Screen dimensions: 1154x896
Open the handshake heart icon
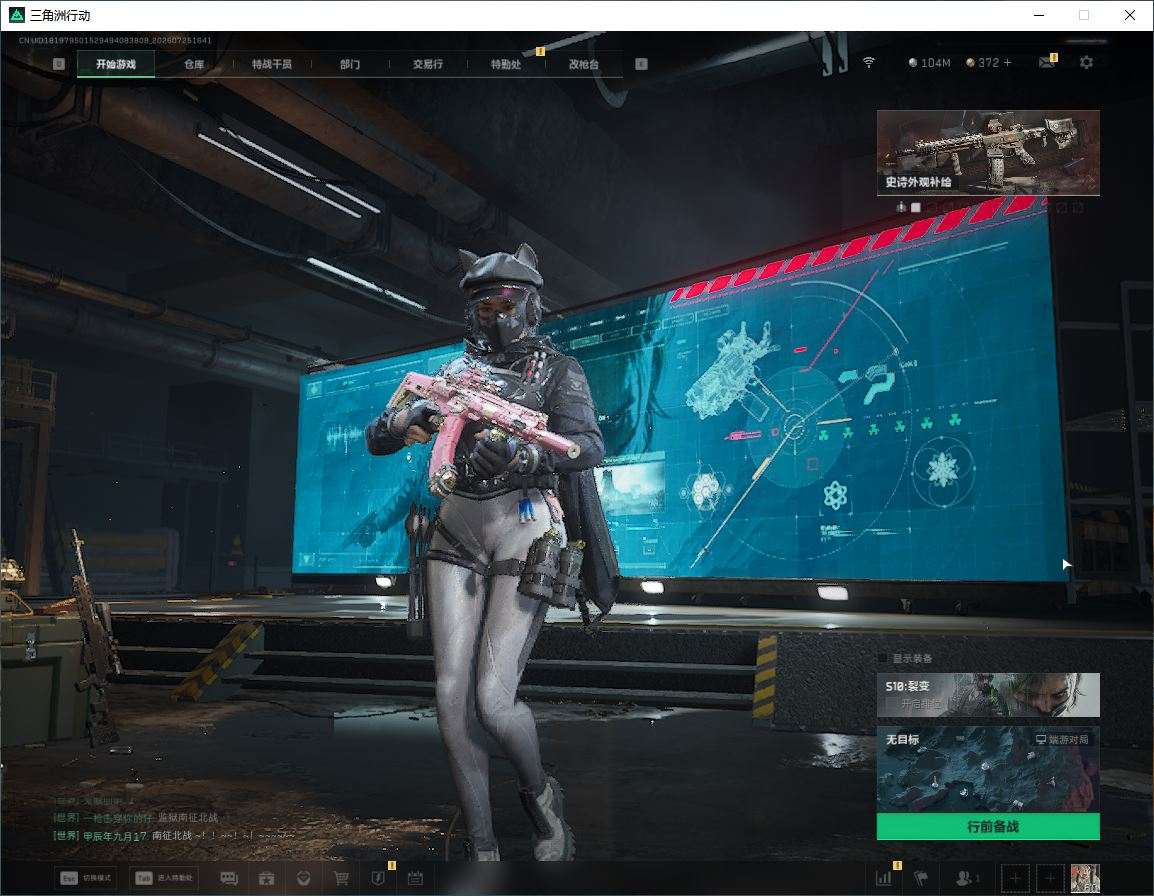303,878
